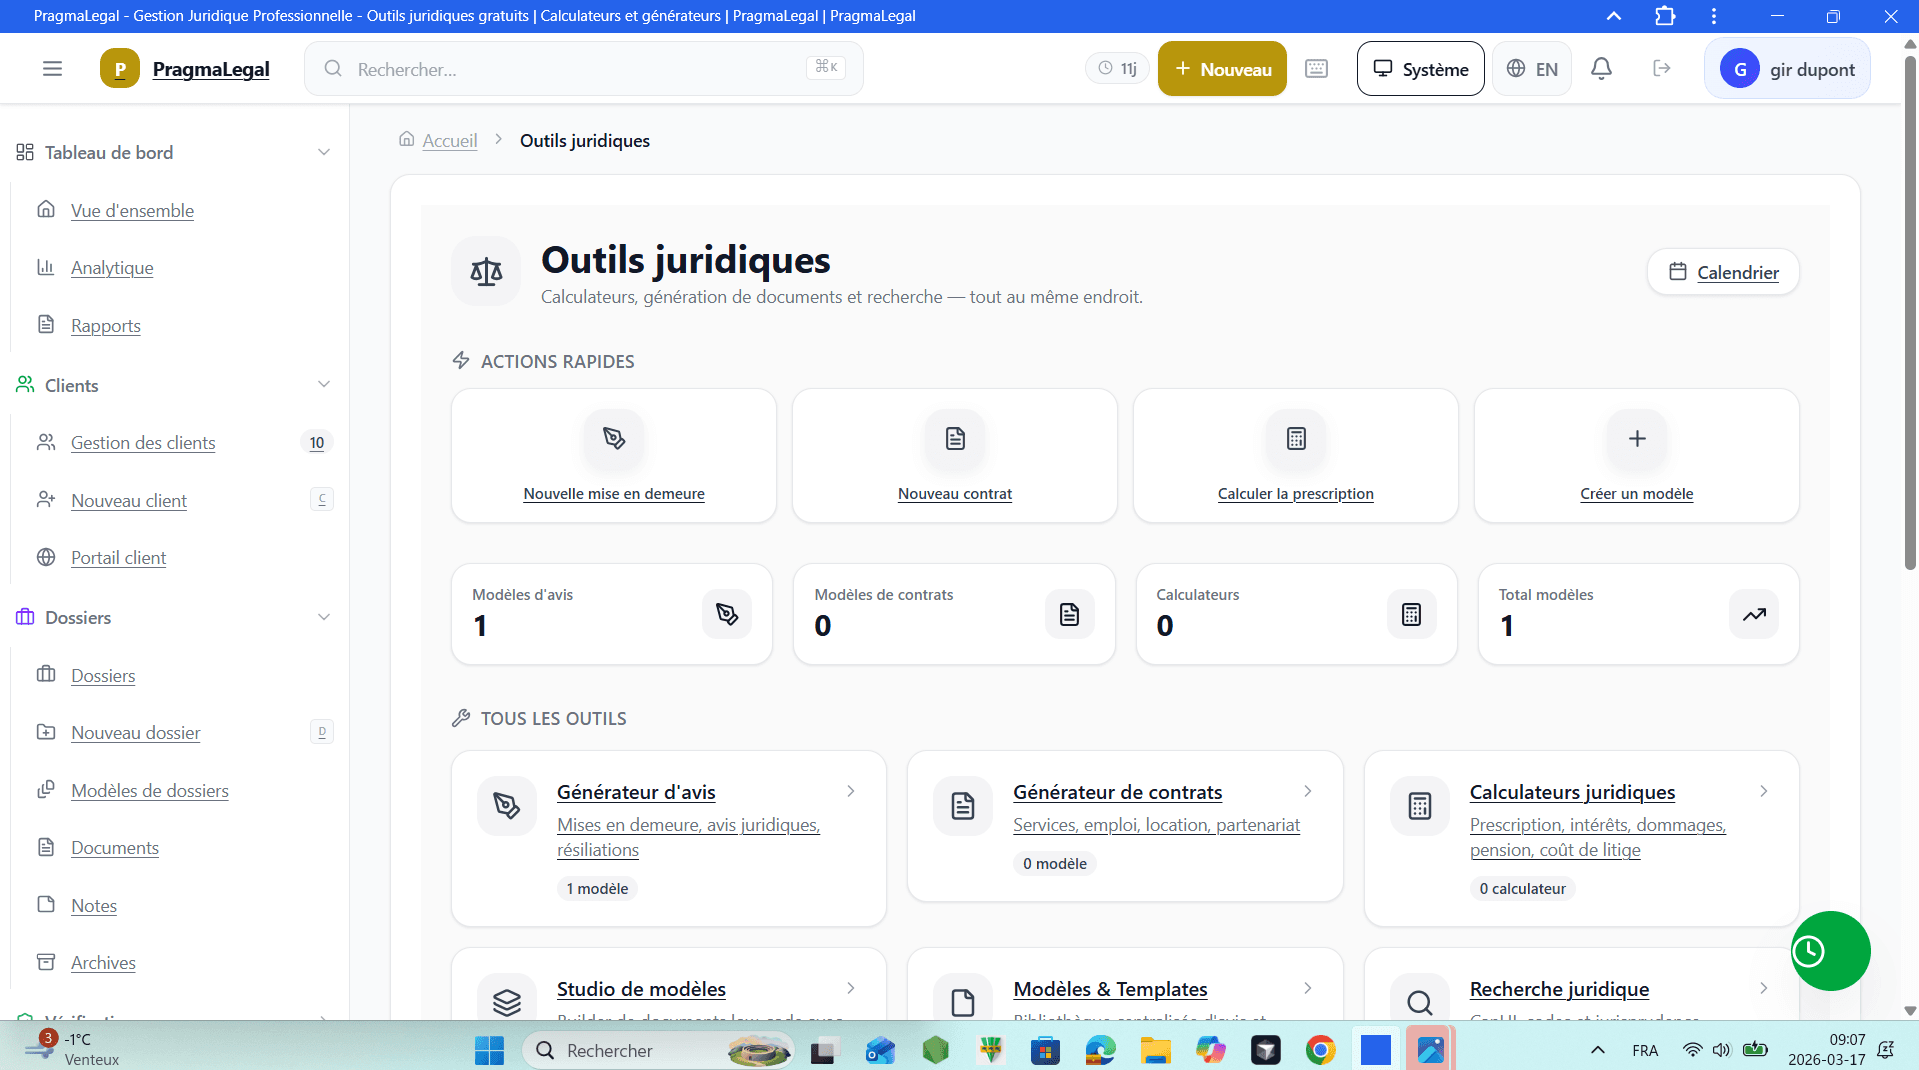The width and height of the screenshot is (1919, 1070).
Task: Click the calculator icon in Calculer la prescription card
Action: tap(1296, 438)
